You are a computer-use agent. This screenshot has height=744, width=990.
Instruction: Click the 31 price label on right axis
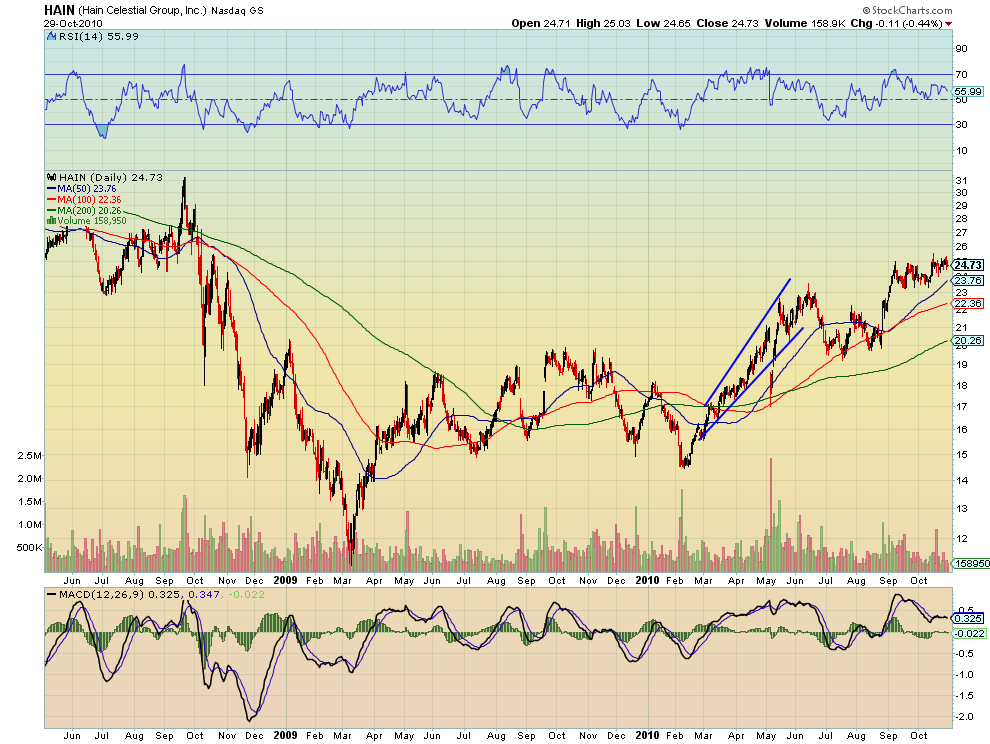pyautogui.click(x=961, y=181)
